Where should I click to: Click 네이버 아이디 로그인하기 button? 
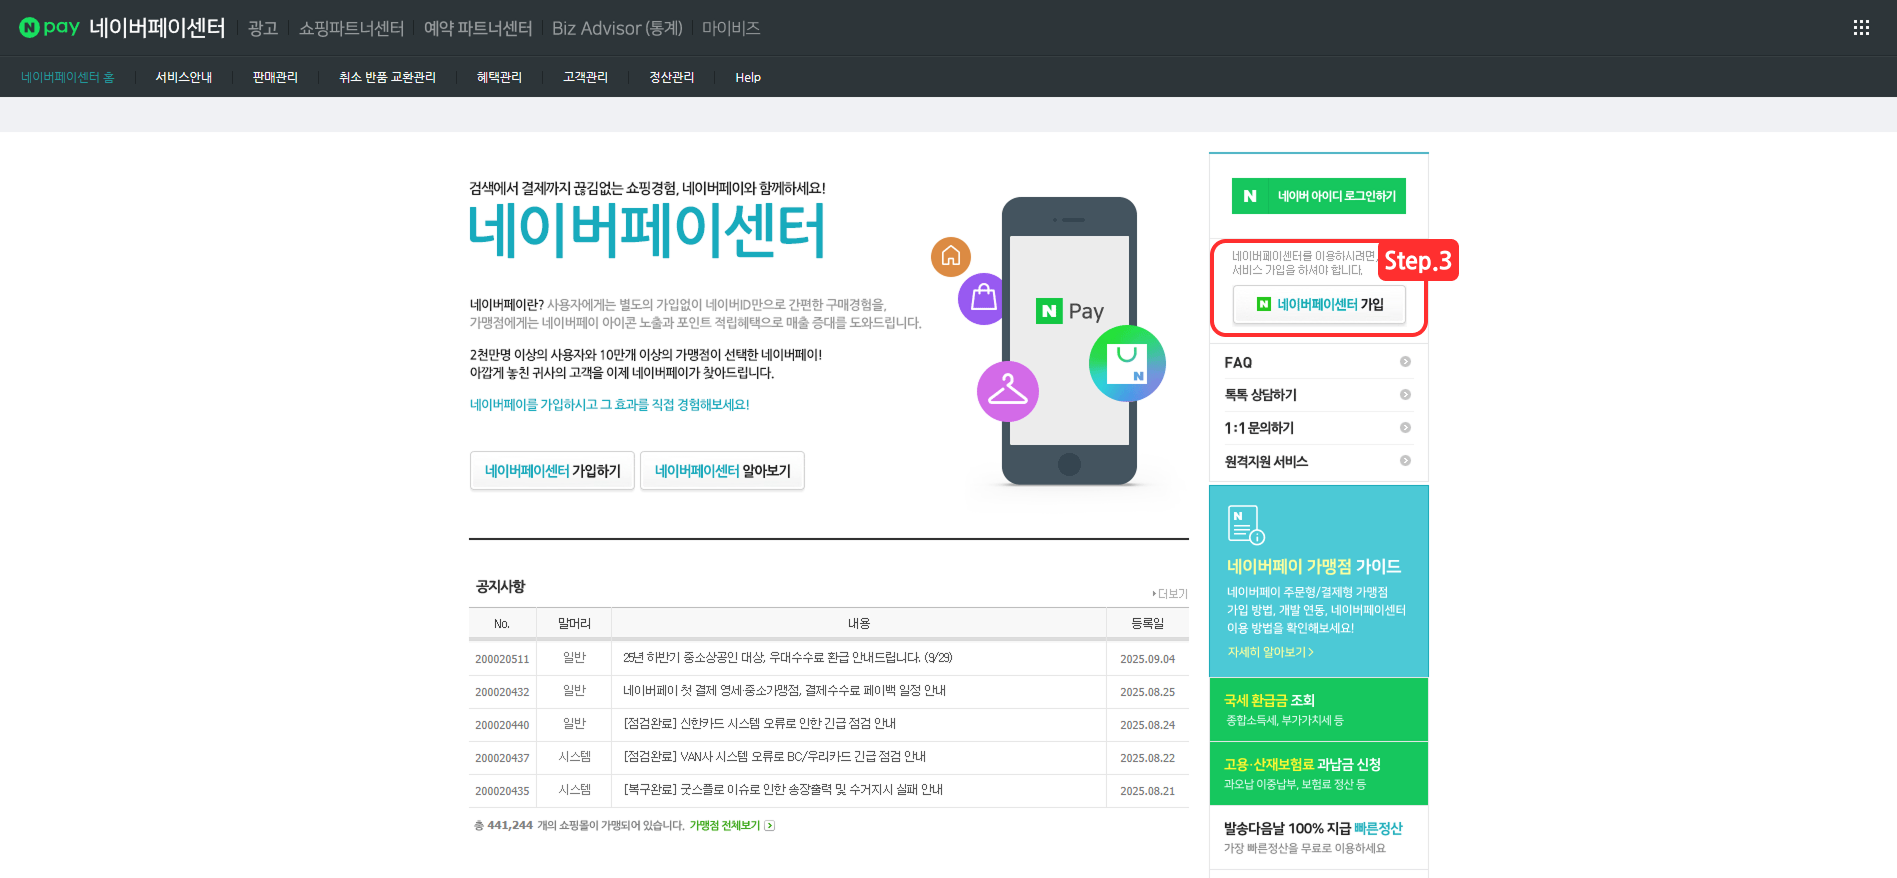coord(1319,196)
